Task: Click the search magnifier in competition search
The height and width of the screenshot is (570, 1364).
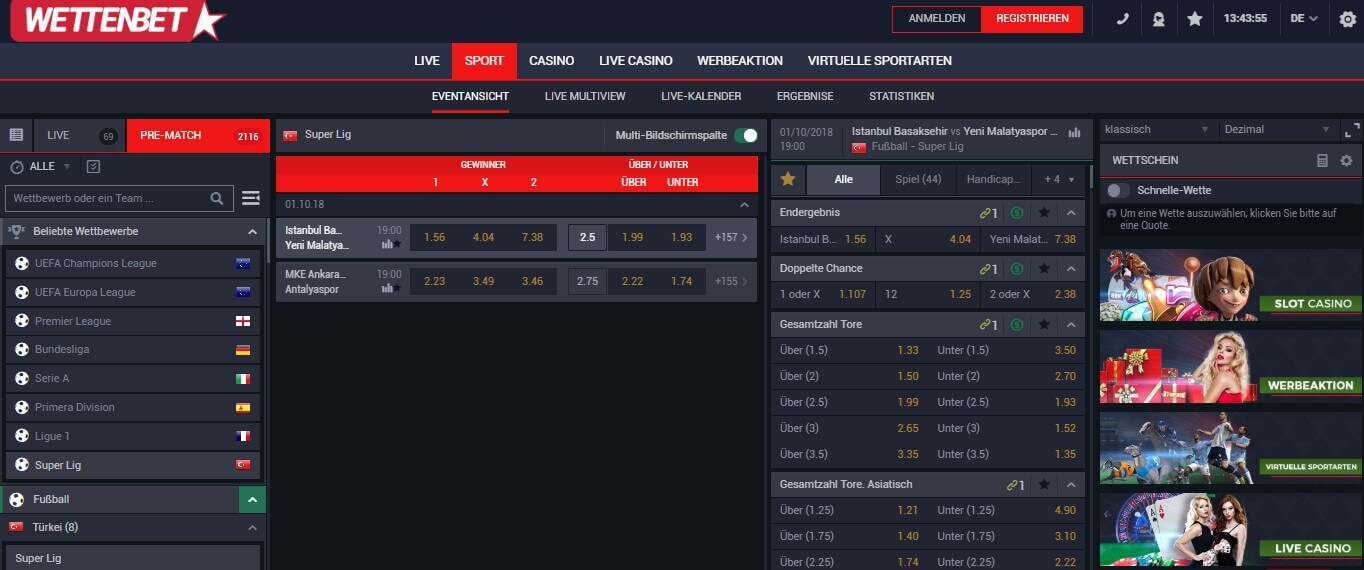Action: click(217, 198)
